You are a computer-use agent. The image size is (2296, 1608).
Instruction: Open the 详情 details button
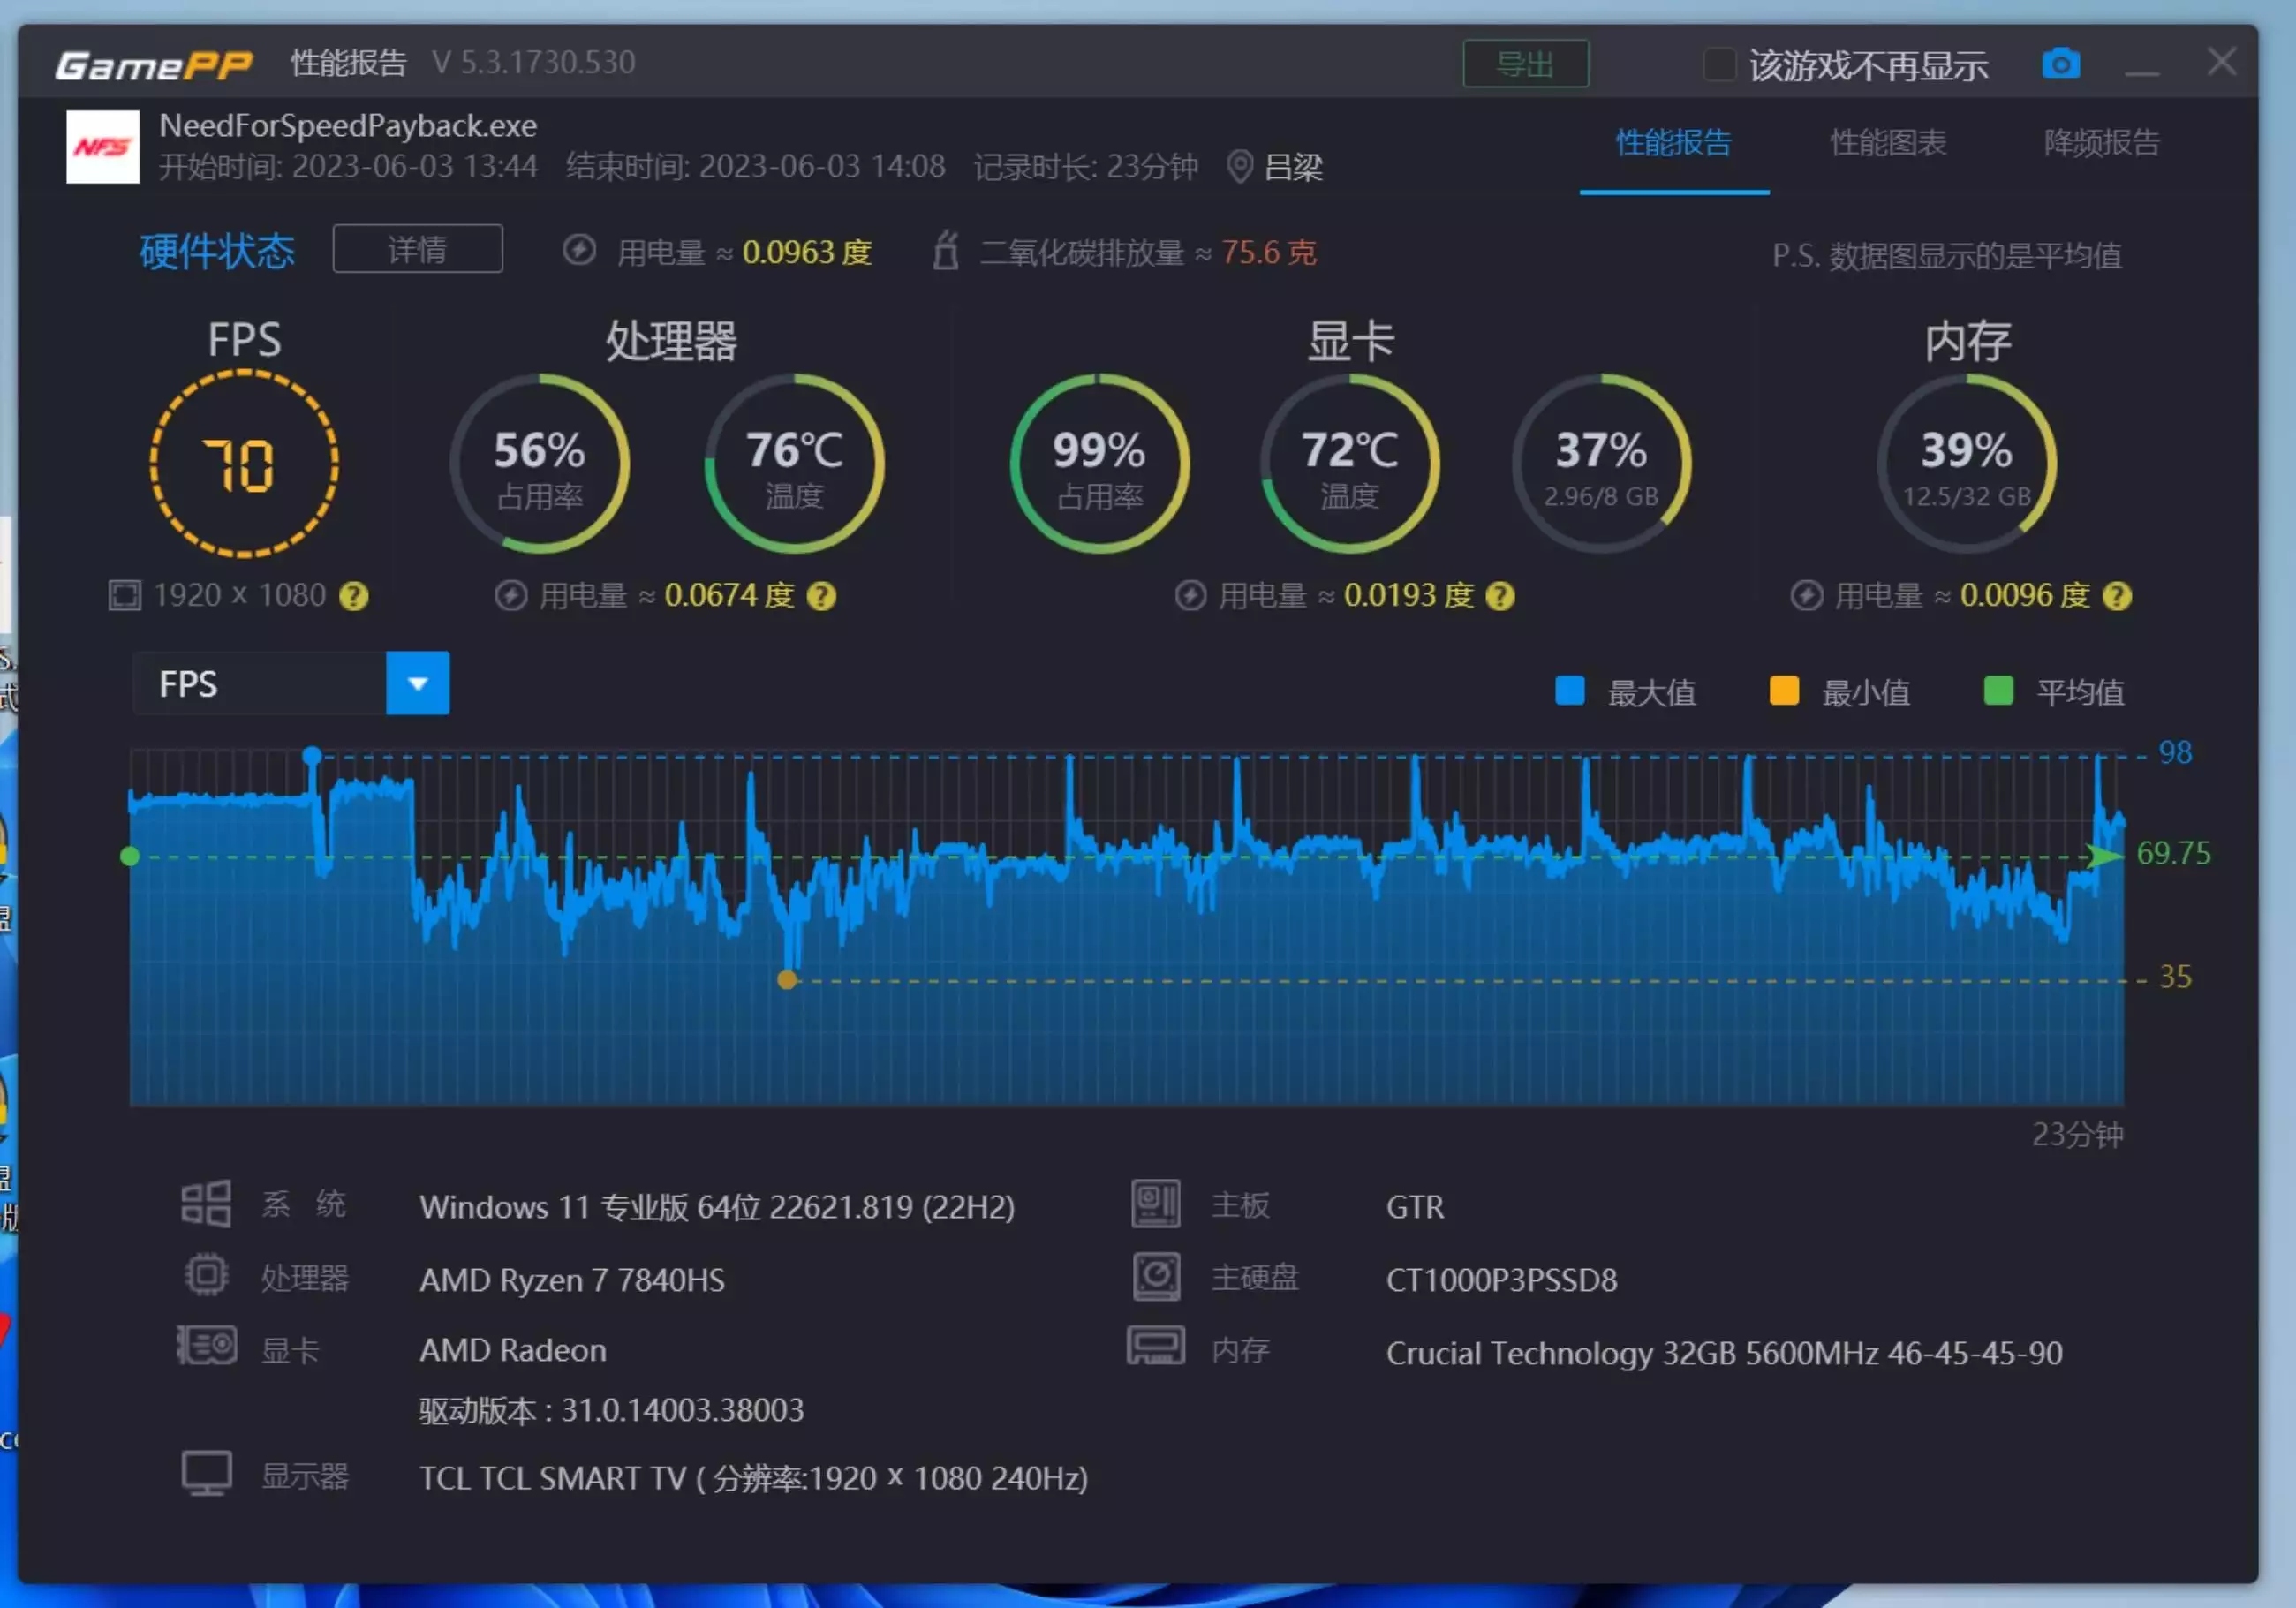point(418,249)
